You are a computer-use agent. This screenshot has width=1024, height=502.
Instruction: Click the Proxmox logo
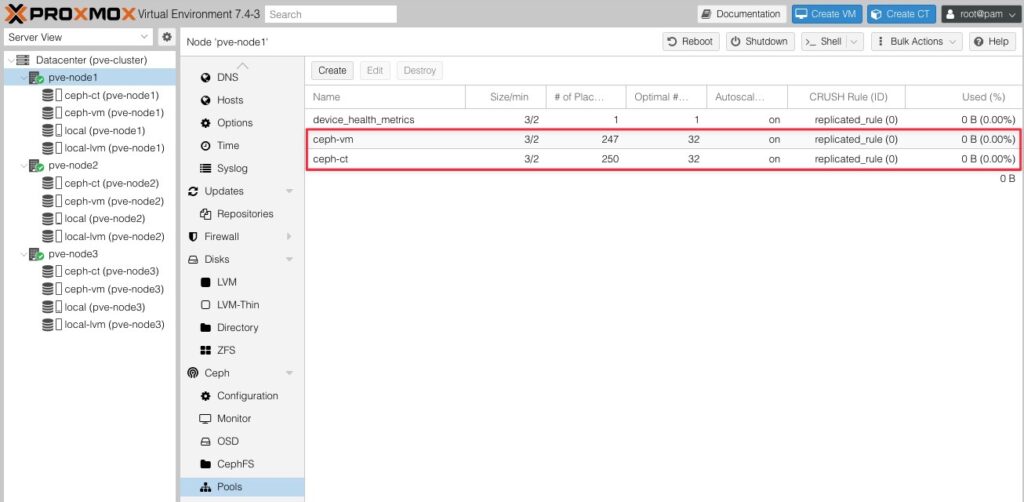click(x=70, y=14)
